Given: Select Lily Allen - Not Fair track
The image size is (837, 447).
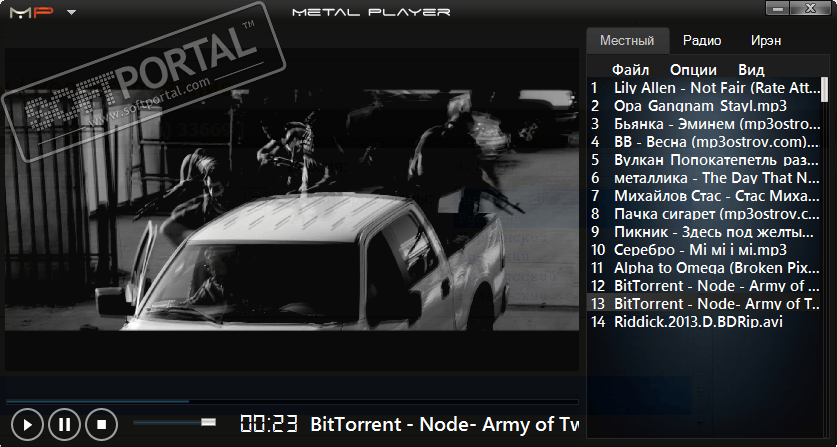Looking at the screenshot, I should [x=705, y=88].
